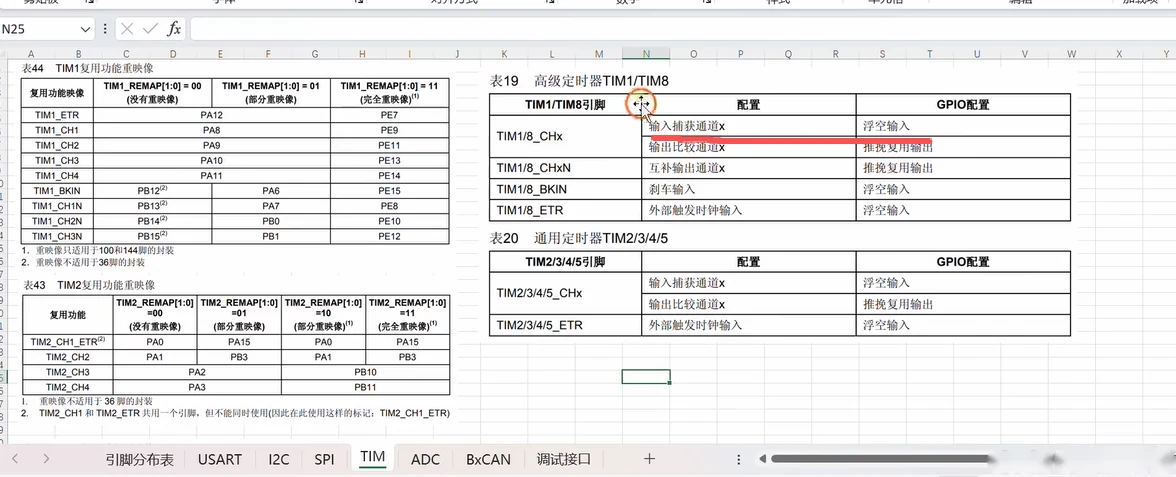Select column K header

click(x=504, y=54)
